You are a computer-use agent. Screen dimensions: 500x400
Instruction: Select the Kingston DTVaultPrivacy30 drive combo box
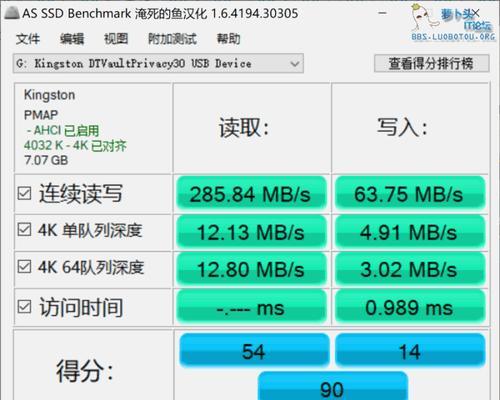coord(158,63)
